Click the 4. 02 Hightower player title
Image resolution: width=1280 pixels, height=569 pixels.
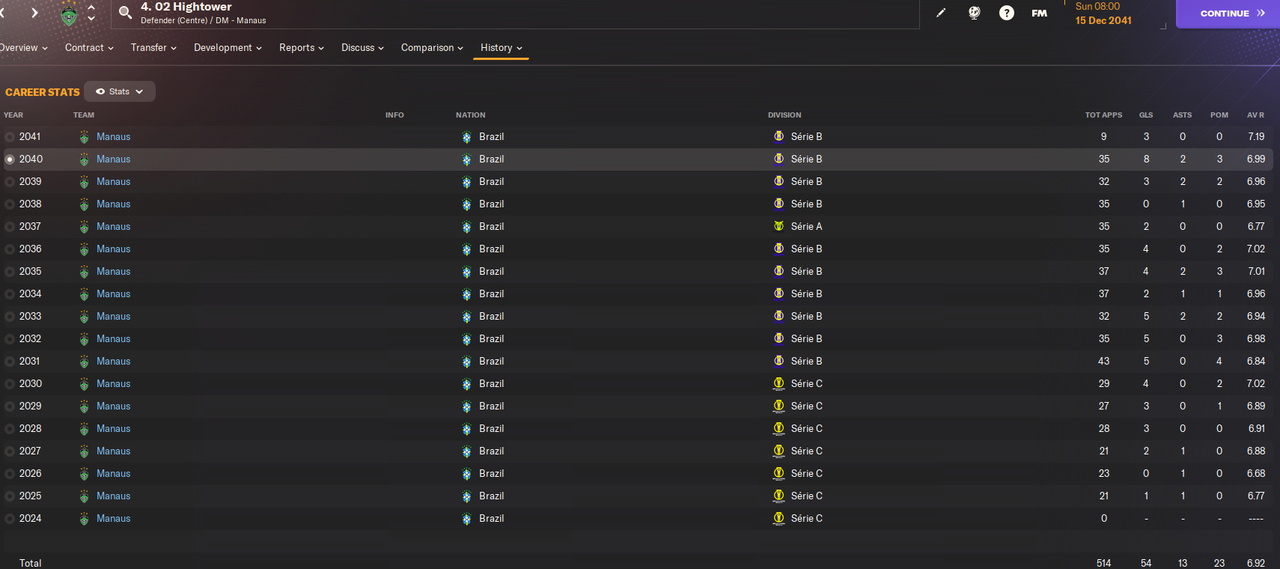pyautogui.click(x=186, y=7)
